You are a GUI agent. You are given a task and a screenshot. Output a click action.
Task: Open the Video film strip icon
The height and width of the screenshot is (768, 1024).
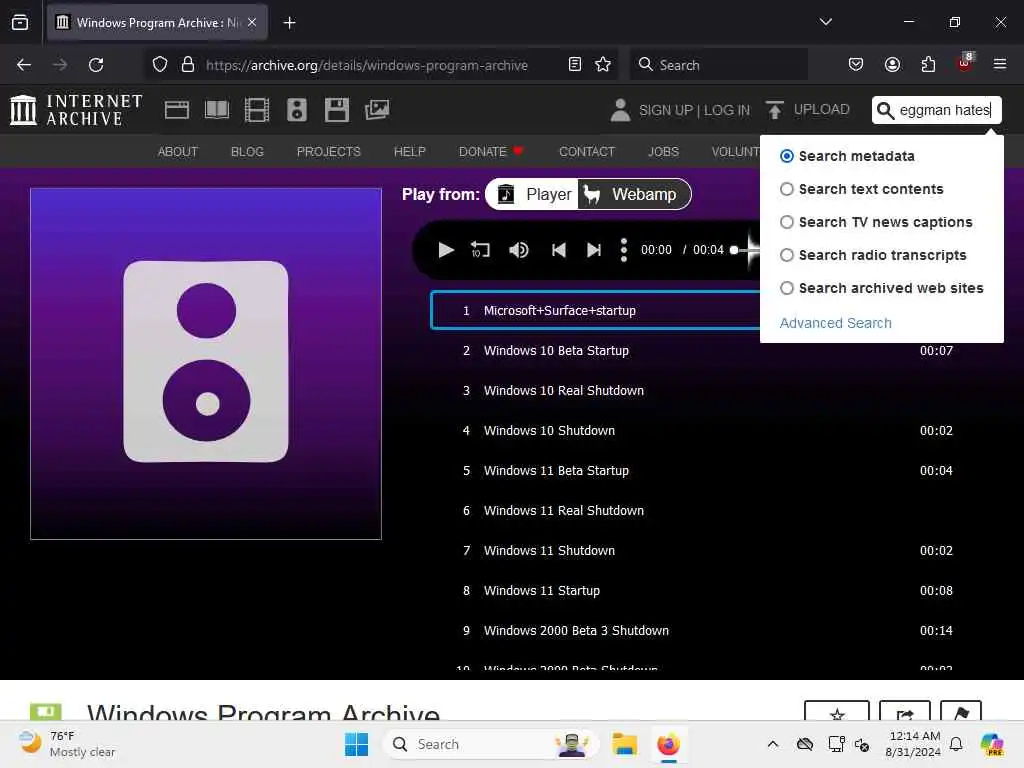257,110
